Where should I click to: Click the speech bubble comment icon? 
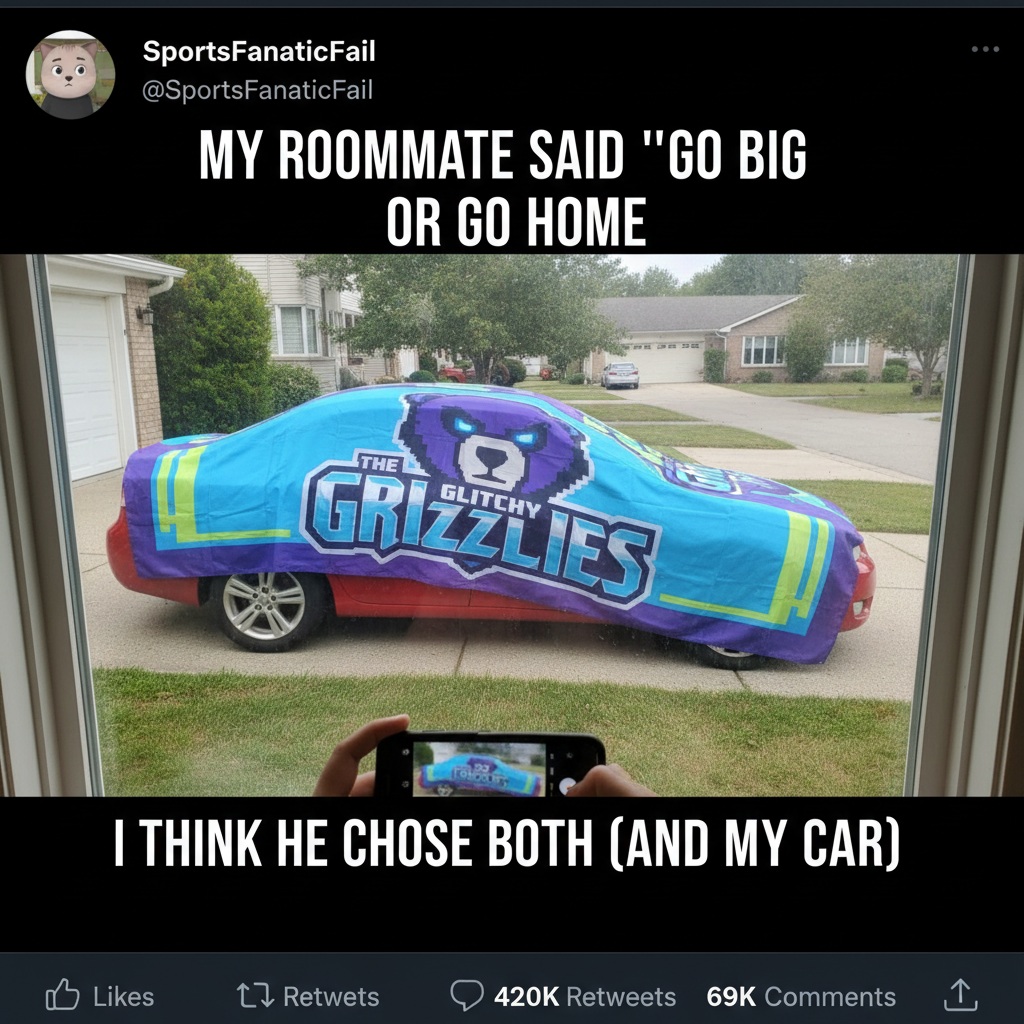[466, 995]
